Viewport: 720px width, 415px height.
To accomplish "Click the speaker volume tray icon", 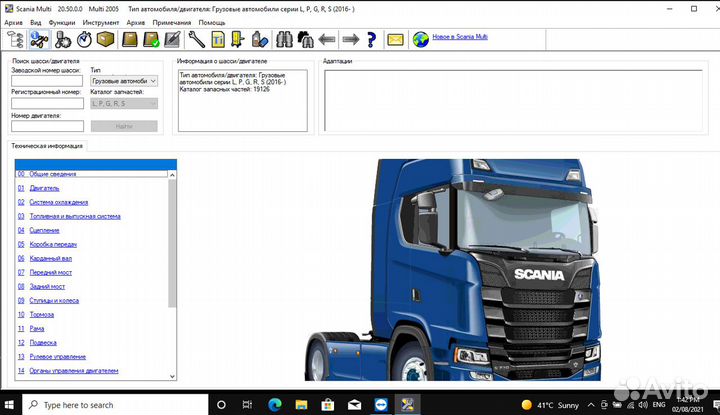I will [644, 405].
